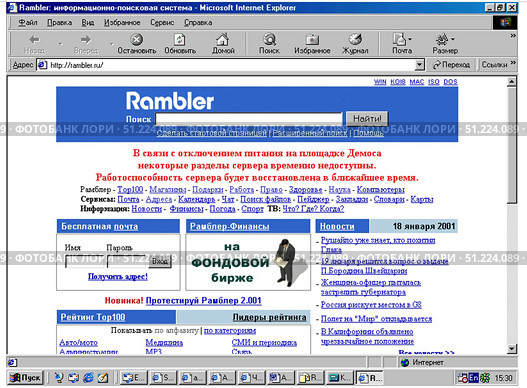Open the Избранное menu in menu bar

click(x=122, y=23)
